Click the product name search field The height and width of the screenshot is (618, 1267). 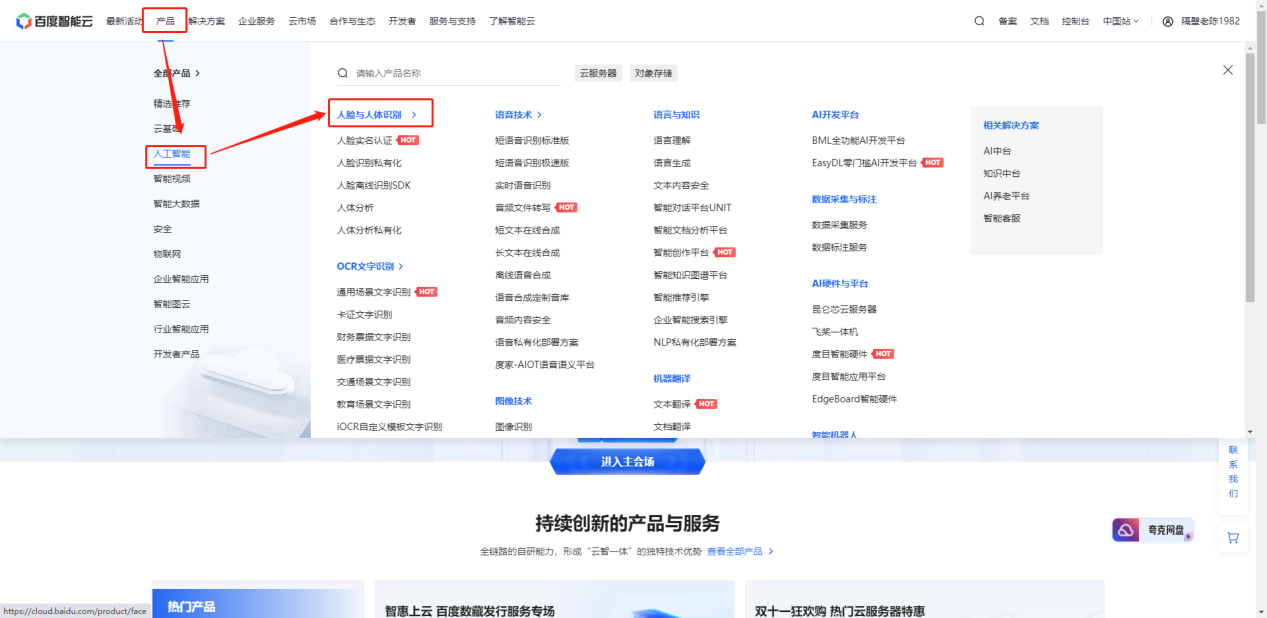[x=450, y=73]
